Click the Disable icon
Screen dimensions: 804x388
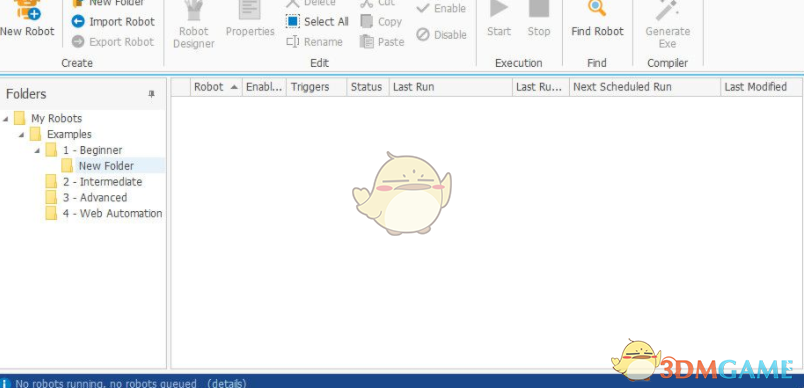[x=423, y=34]
